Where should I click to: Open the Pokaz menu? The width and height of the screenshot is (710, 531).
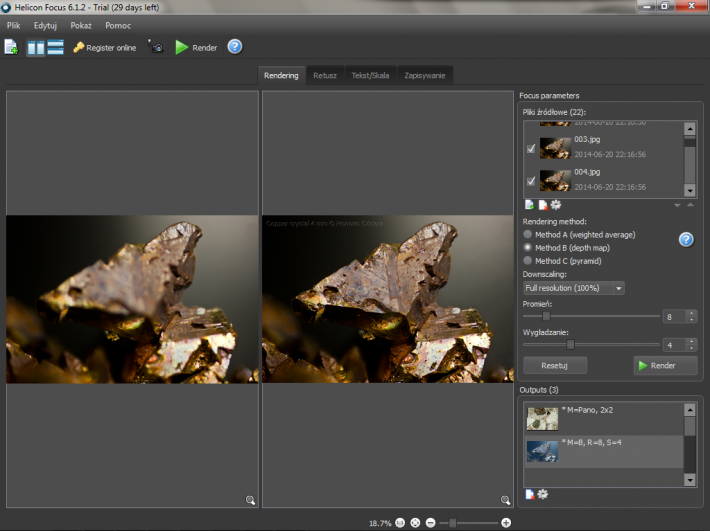click(x=81, y=25)
